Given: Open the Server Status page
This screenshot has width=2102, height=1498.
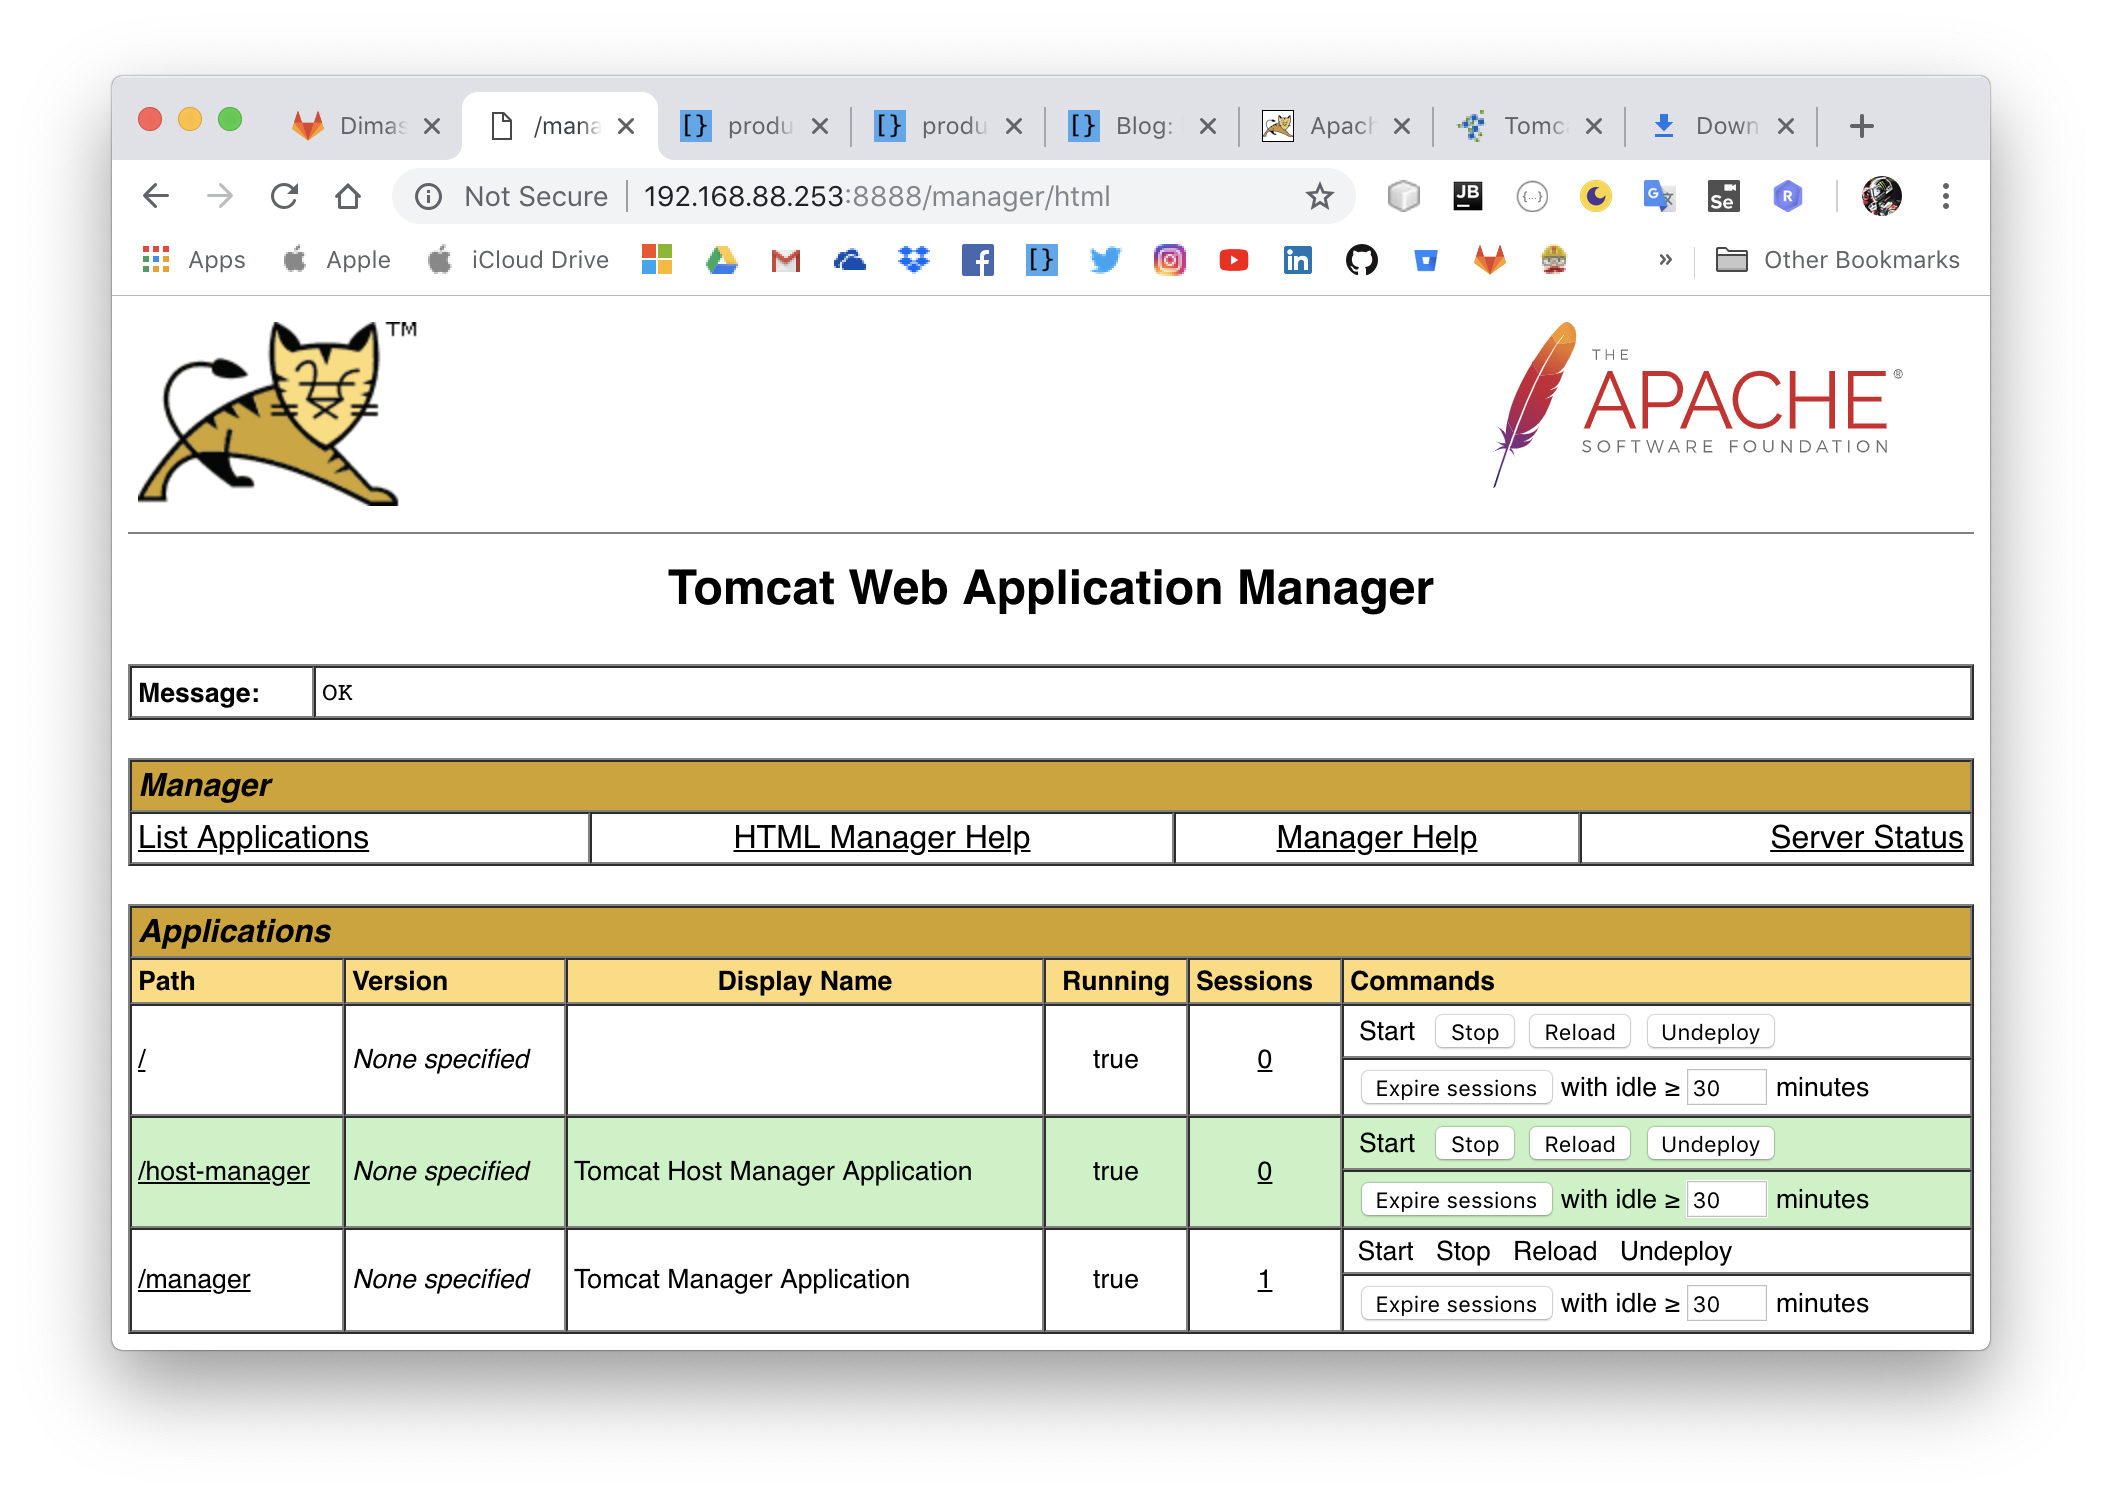Looking at the screenshot, I should coord(1867,838).
